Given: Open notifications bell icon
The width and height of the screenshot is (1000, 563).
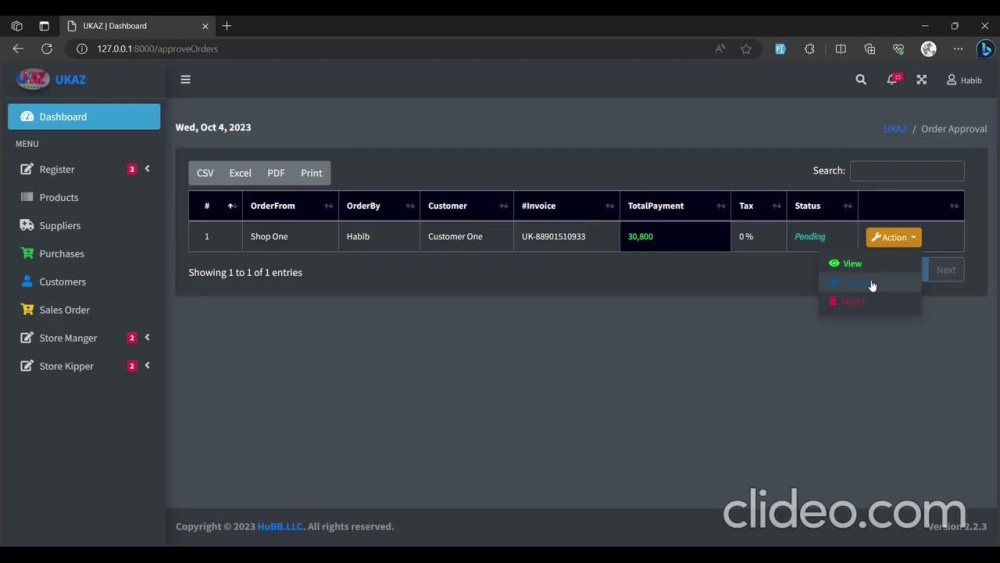Looking at the screenshot, I should point(892,80).
